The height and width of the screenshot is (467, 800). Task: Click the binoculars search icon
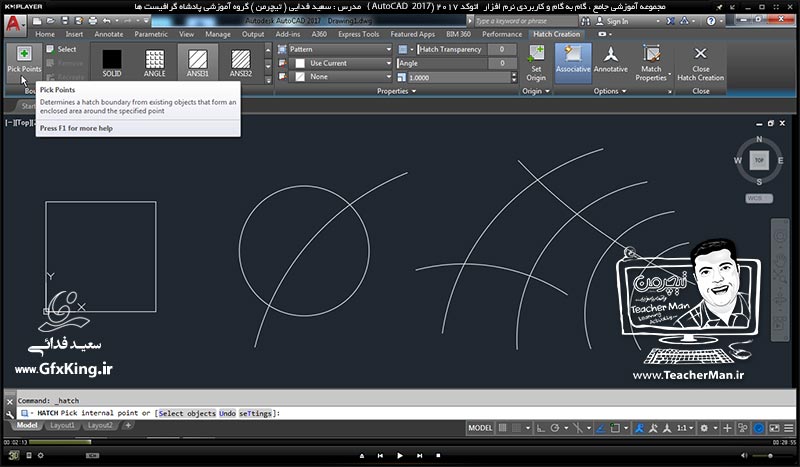point(585,21)
